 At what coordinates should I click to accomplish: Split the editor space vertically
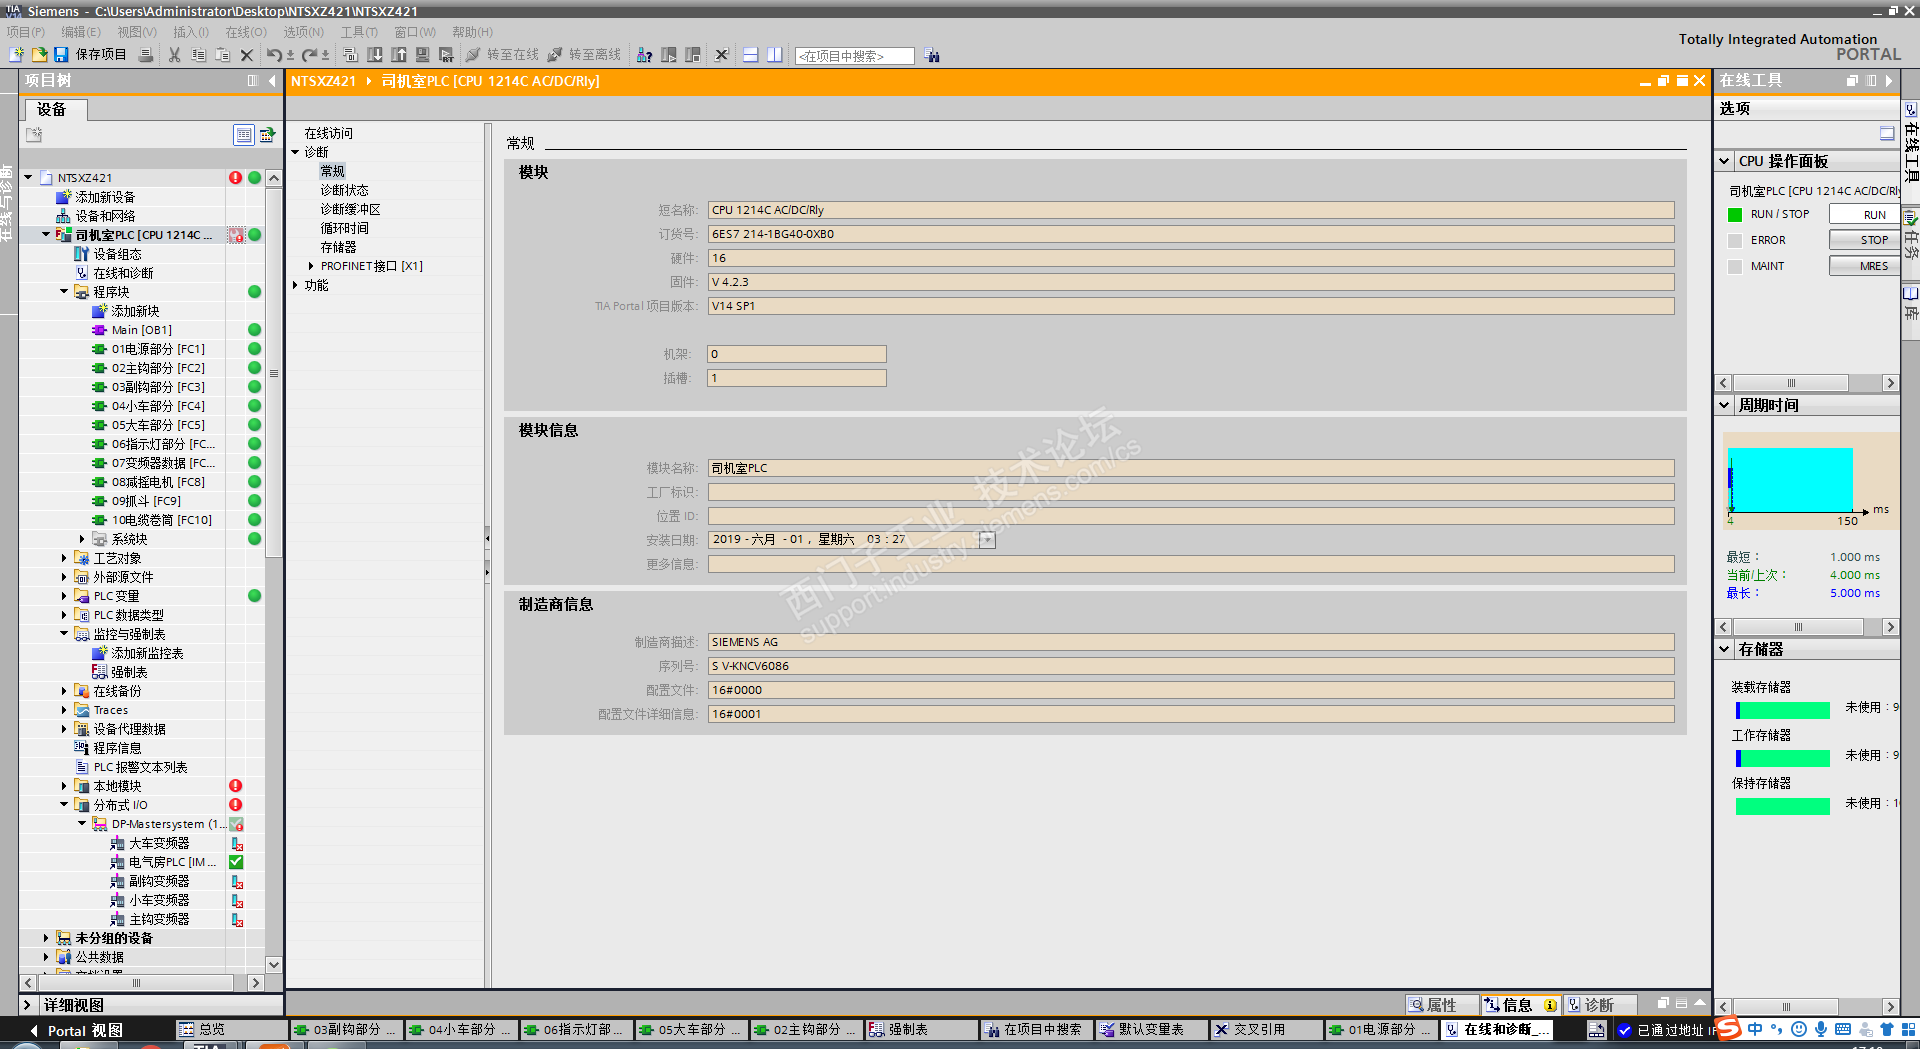[x=775, y=55]
